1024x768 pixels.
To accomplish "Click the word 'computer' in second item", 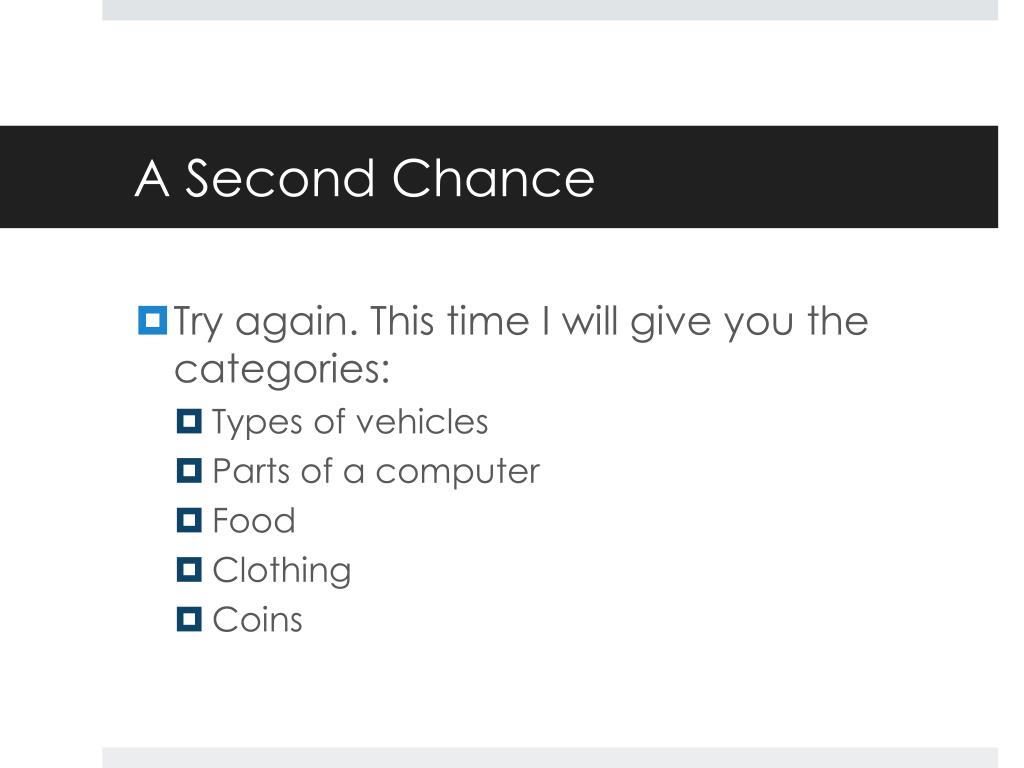I will pos(458,473).
